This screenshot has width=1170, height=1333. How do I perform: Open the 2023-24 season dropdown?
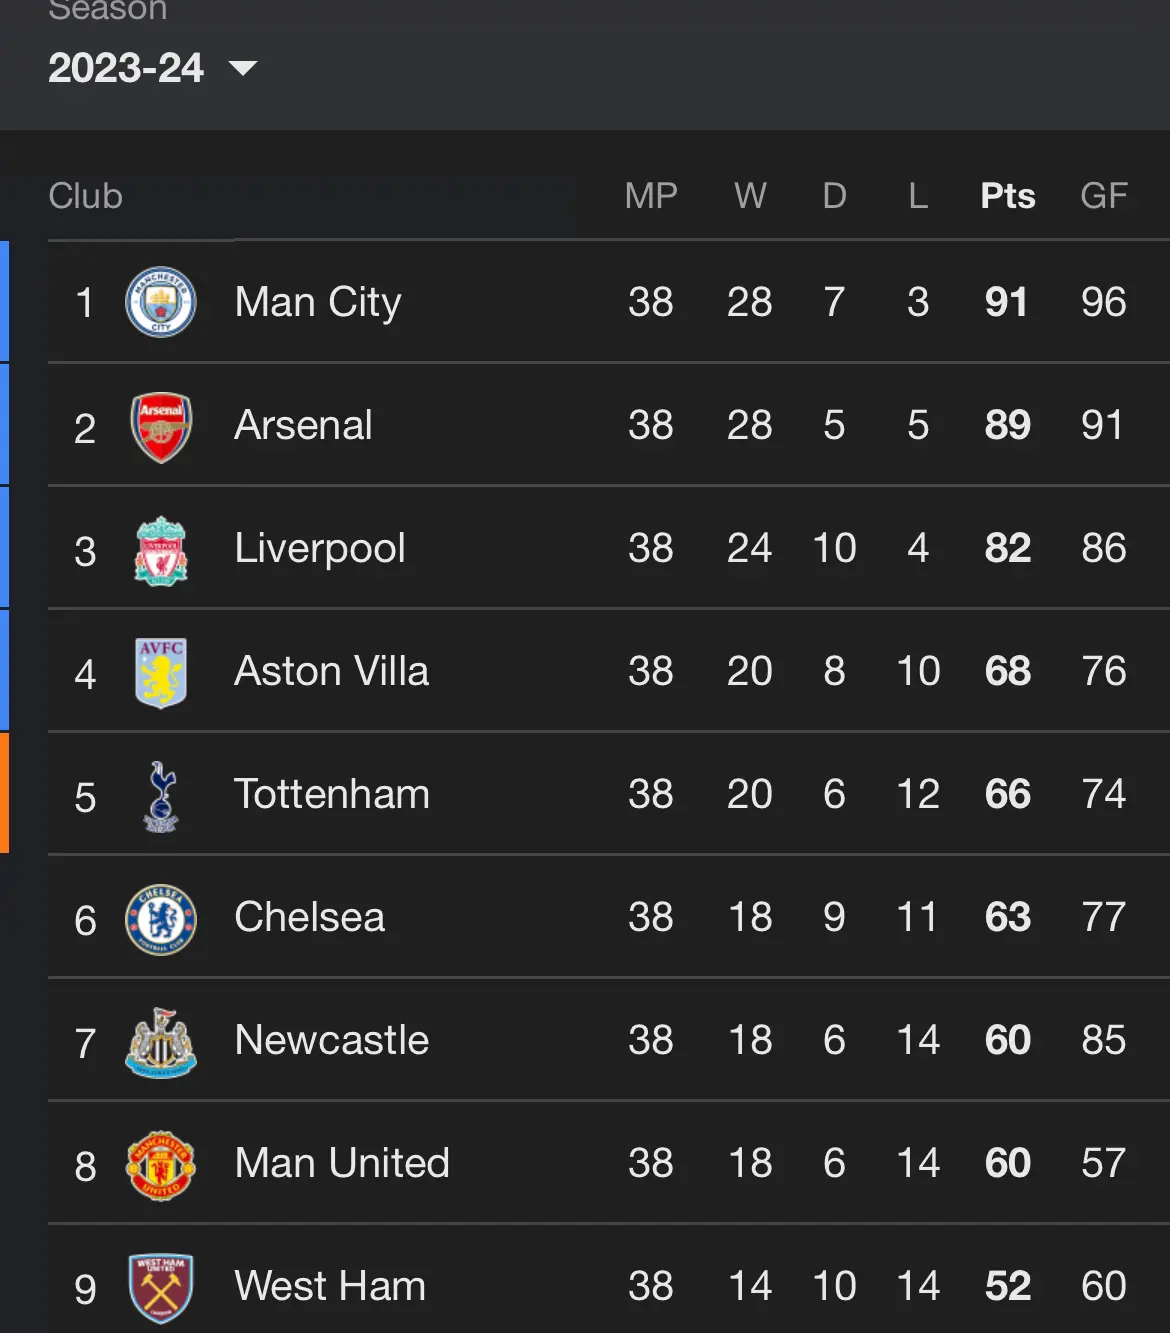coord(153,68)
